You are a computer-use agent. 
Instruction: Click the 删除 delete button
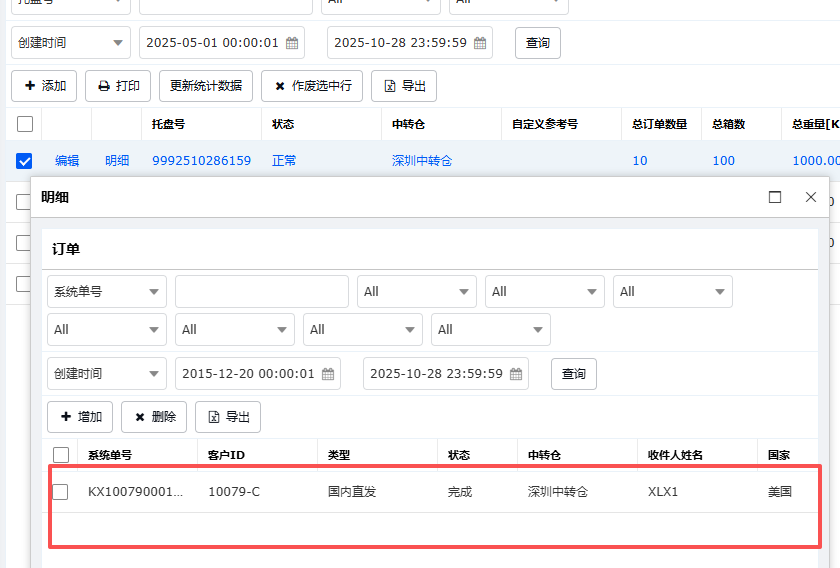(155, 417)
